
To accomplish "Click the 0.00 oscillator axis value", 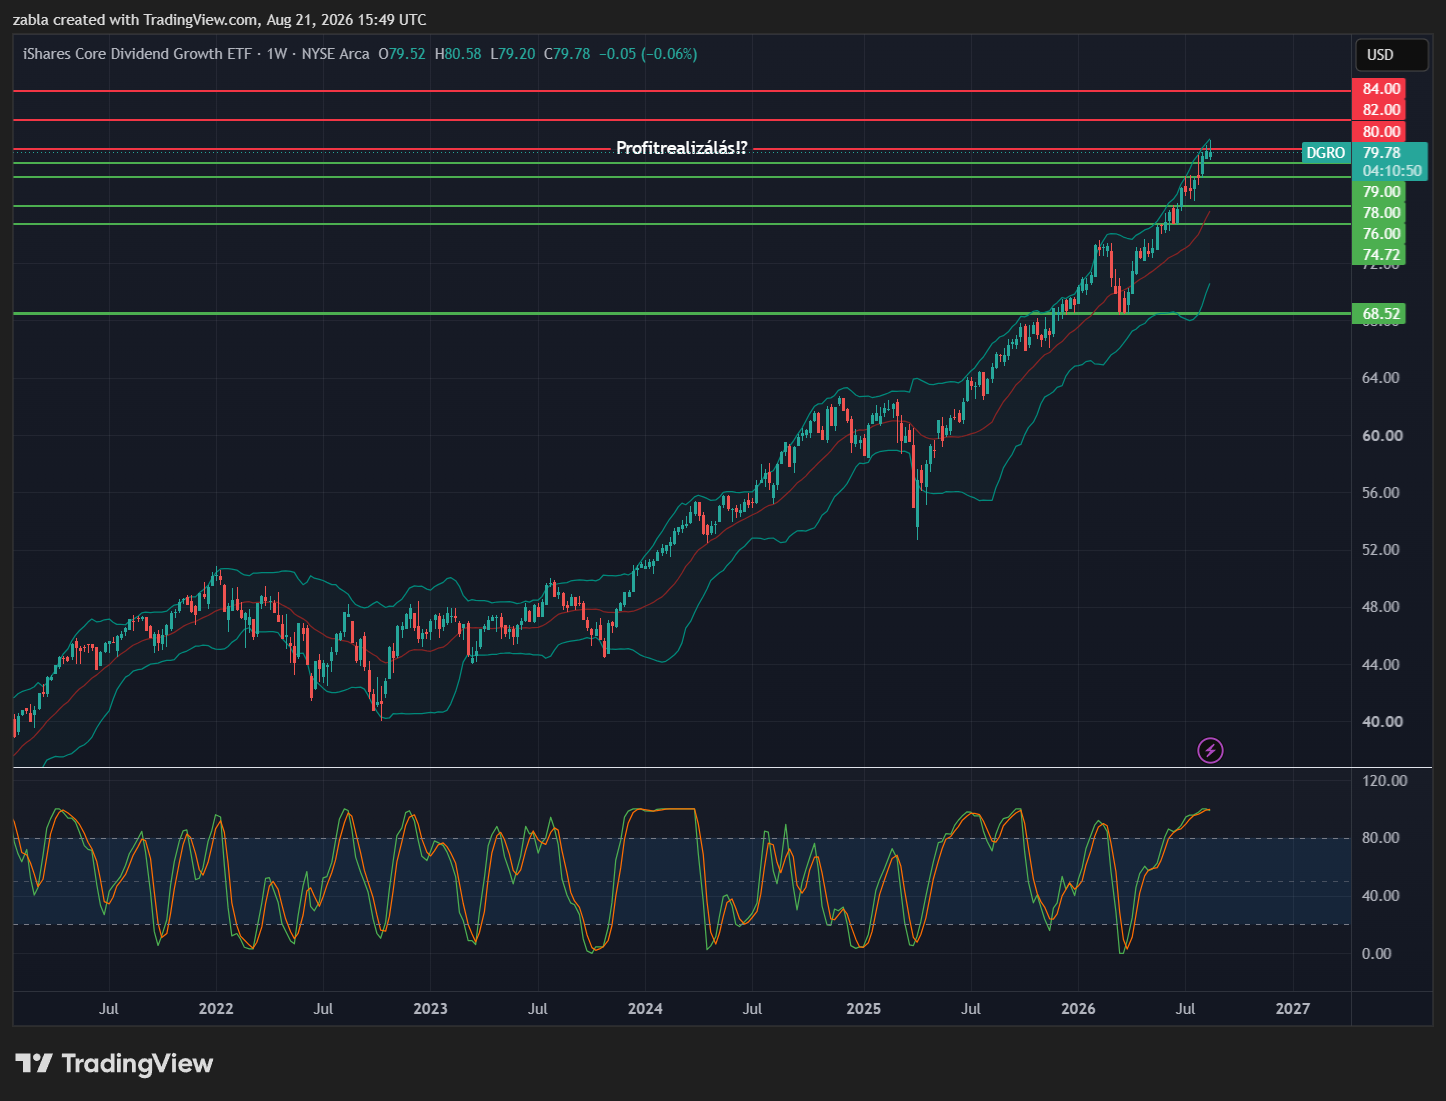I will point(1377,954).
